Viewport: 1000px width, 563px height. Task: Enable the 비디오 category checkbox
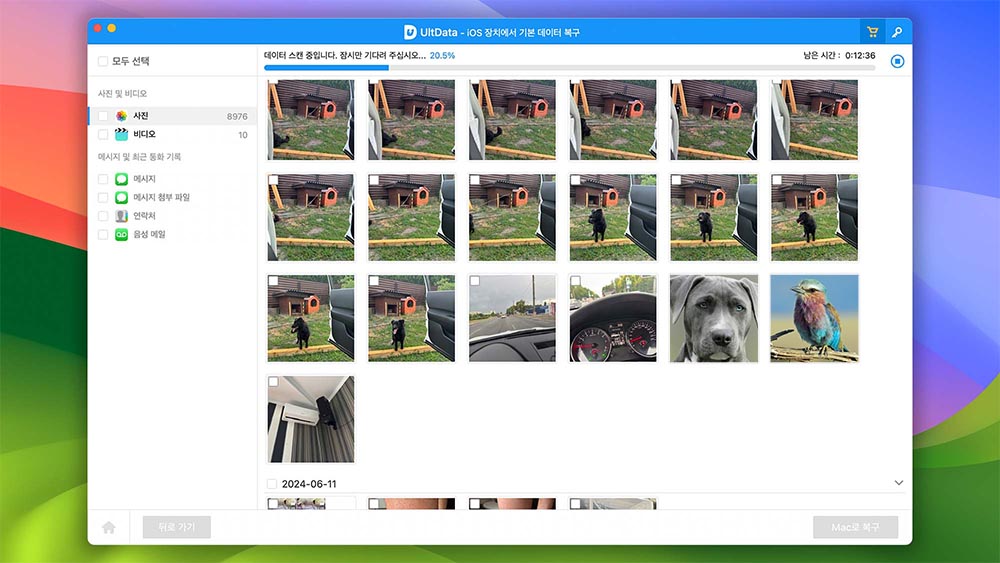click(x=103, y=135)
